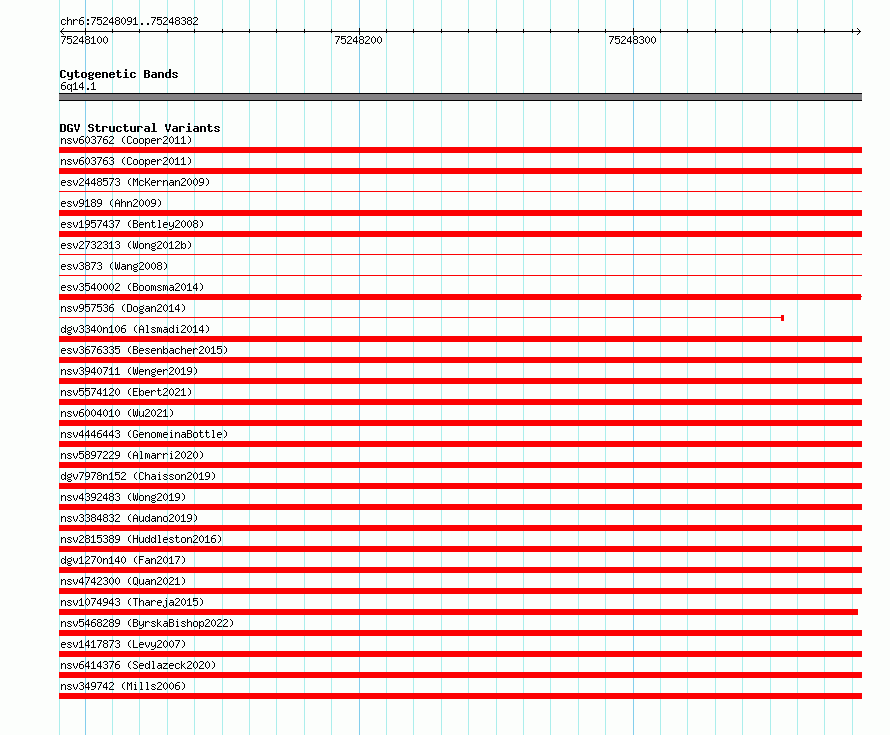Click the gray 6q14.1 cytogenetic band bar
Image resolution: width=890 pixels, height=735 pixels.
[460, 97]
